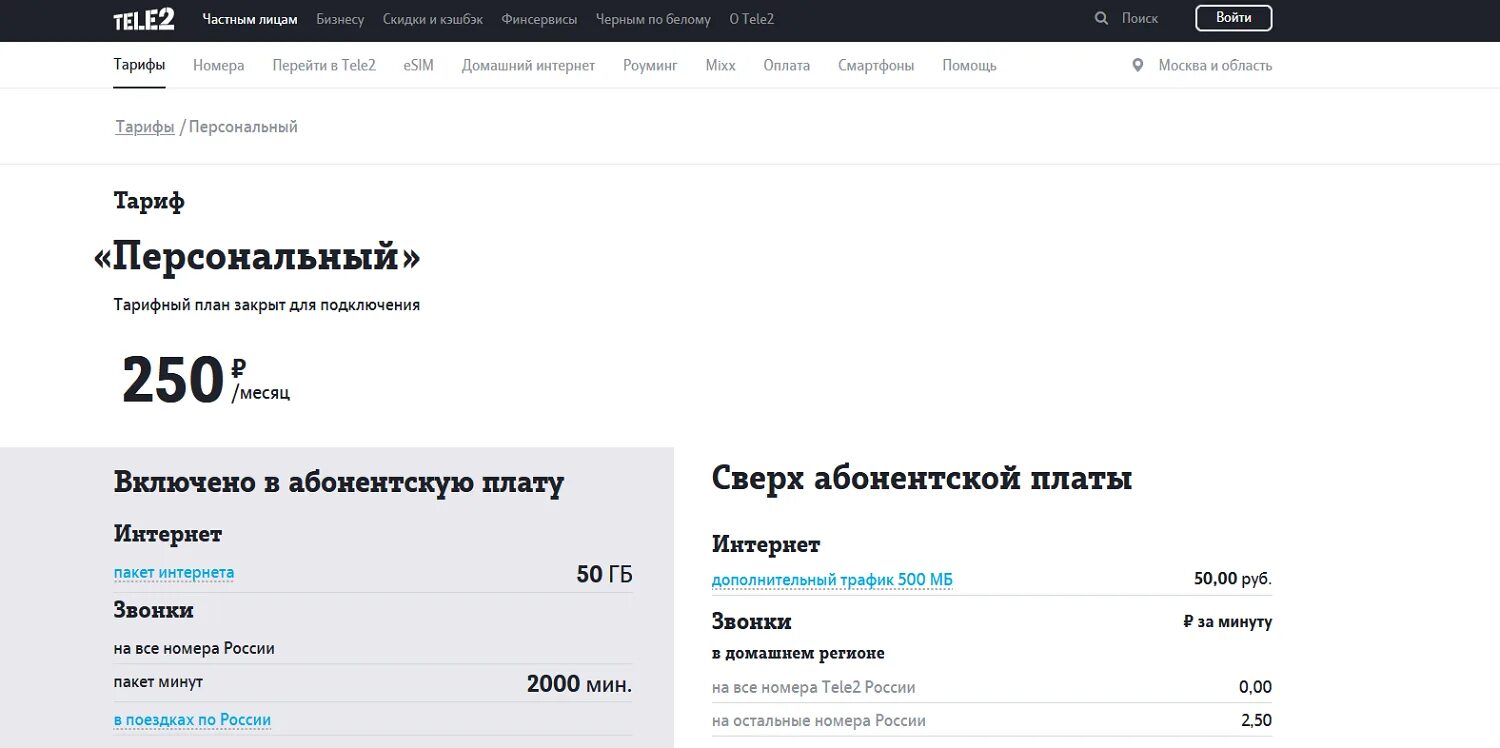Click the Войти login button
This screenshot has height=748, width=1500.
[1234, 18]
